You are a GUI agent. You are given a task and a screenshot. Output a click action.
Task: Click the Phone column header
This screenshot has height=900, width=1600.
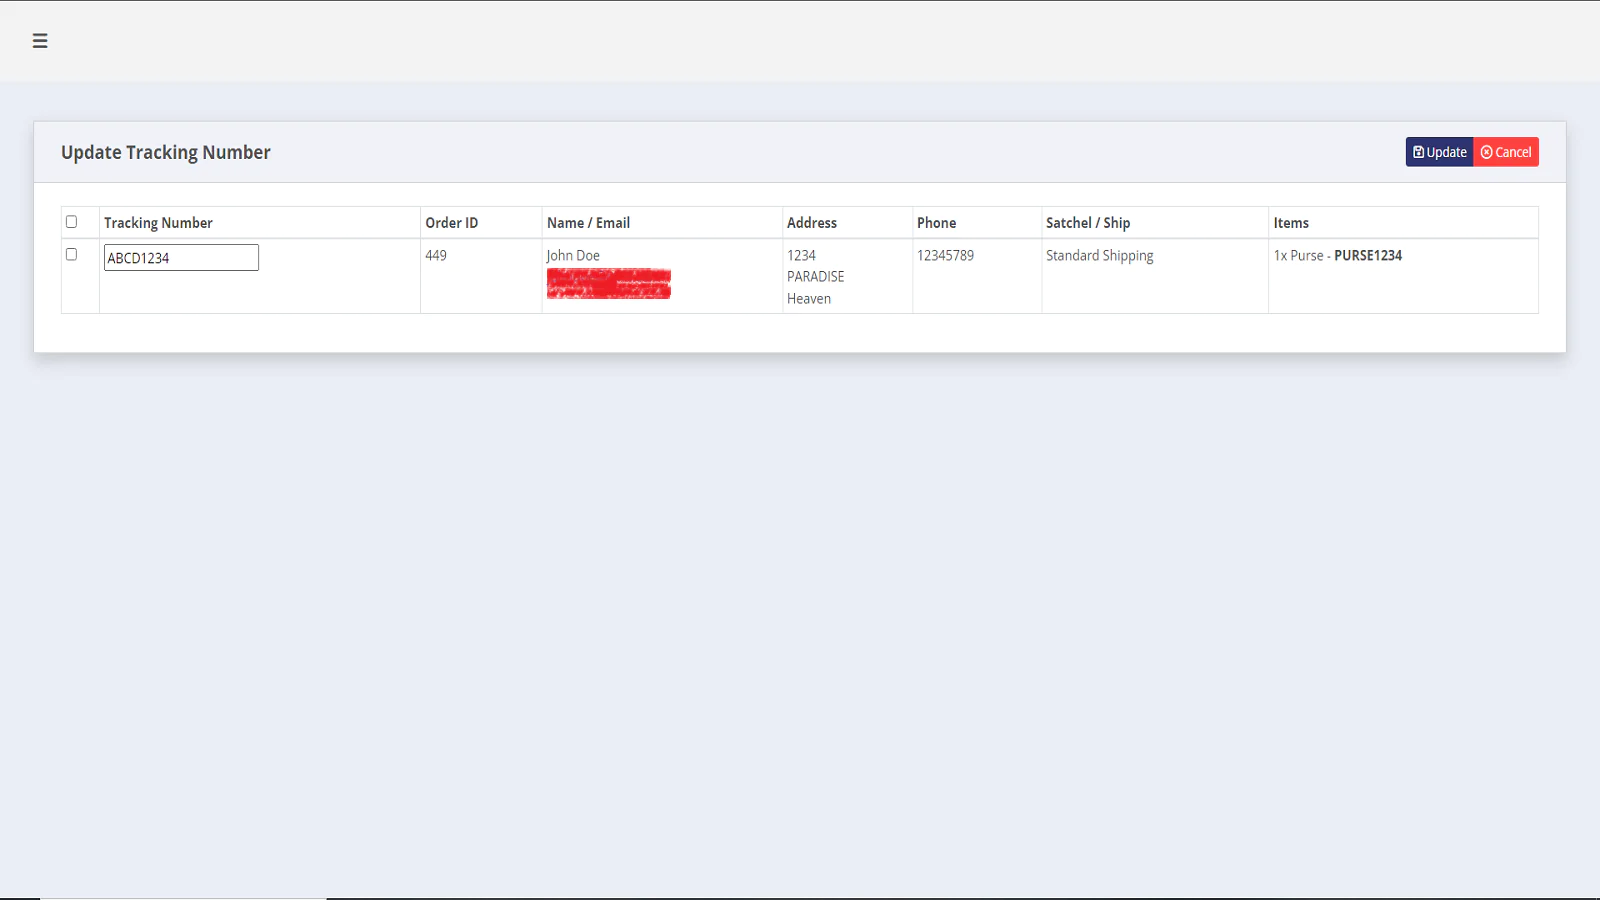(936, 222)
